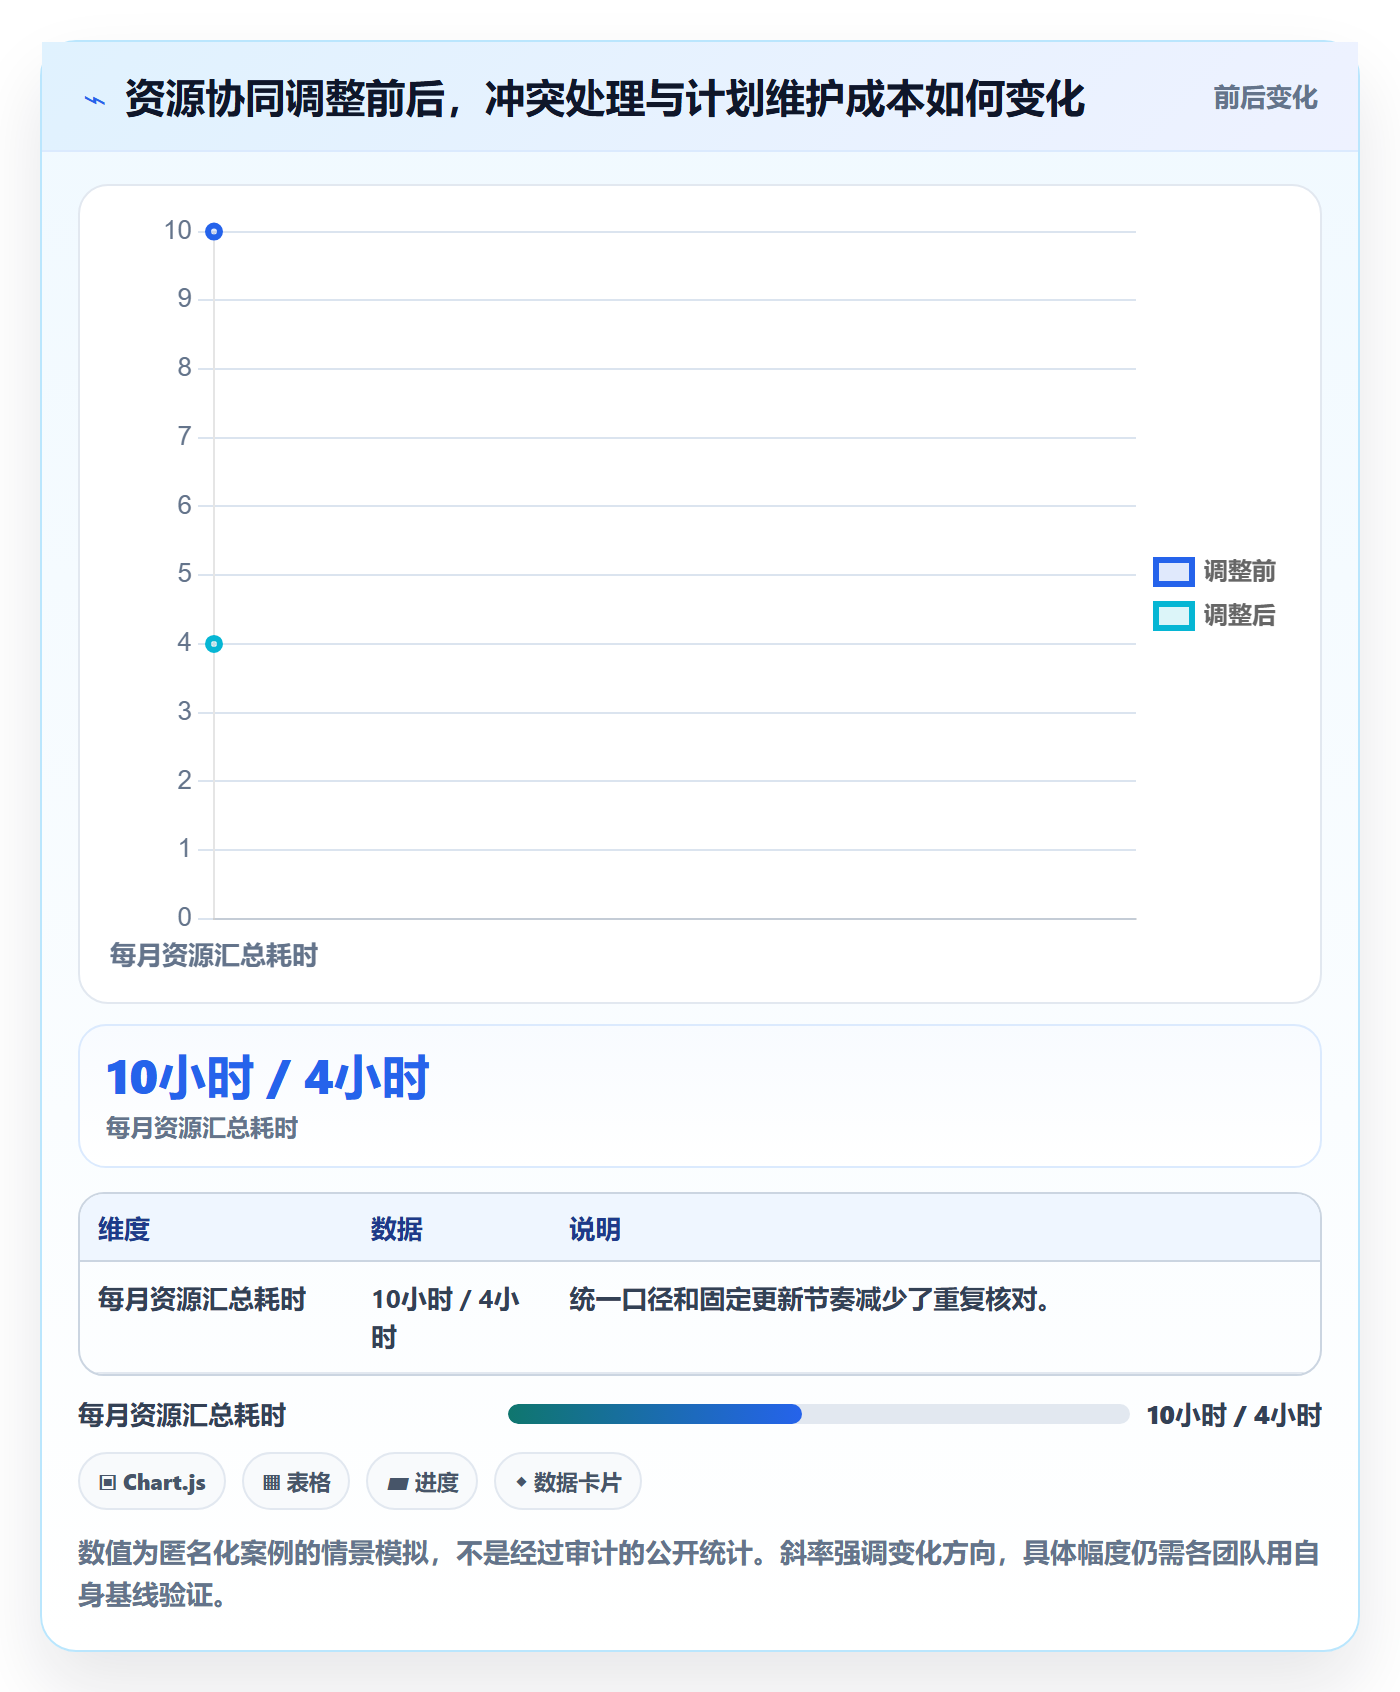Click the data card subtitle 每月资源汇总耗时
The width and height of the screenshot is (1400, 1692).
tap(202, 1128)
